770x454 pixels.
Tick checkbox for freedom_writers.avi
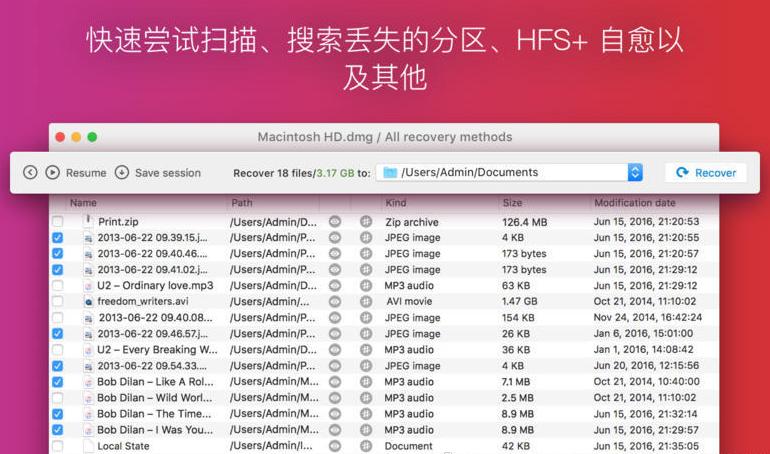pyautogui.click(x=57, y=302)
